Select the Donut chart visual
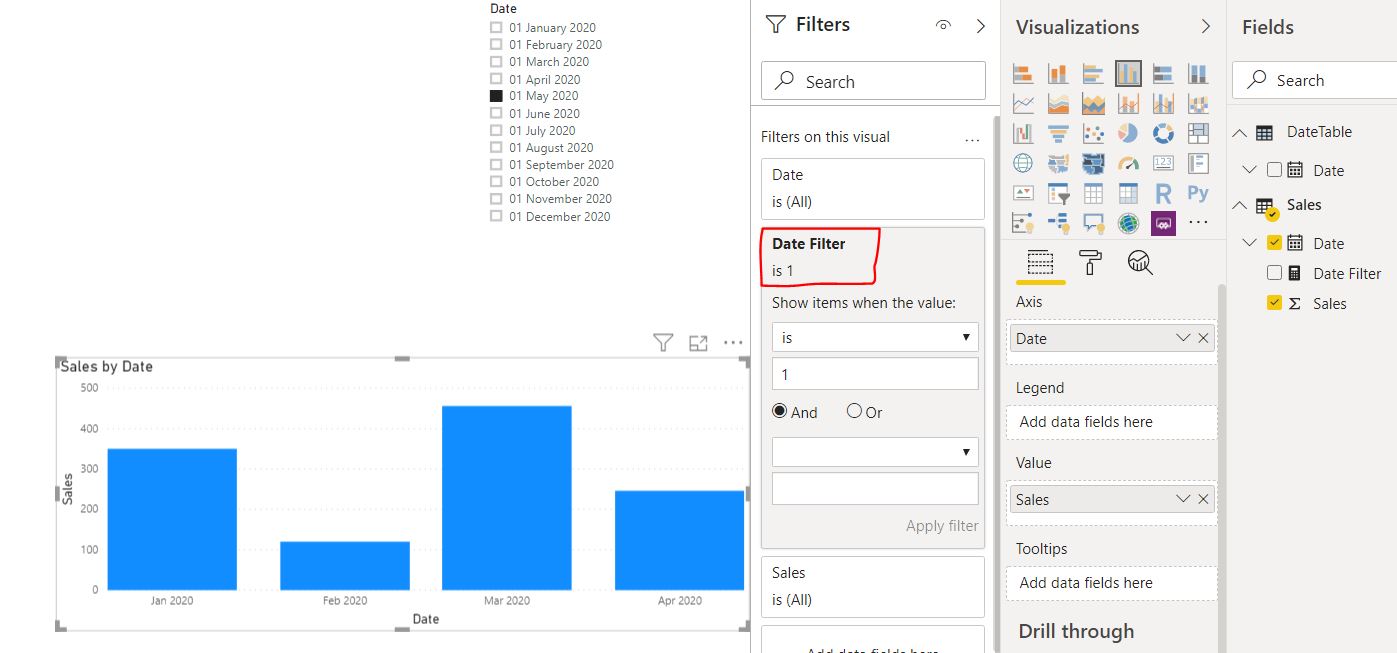The image size is (1397, 653). [x=1163, y=133]
